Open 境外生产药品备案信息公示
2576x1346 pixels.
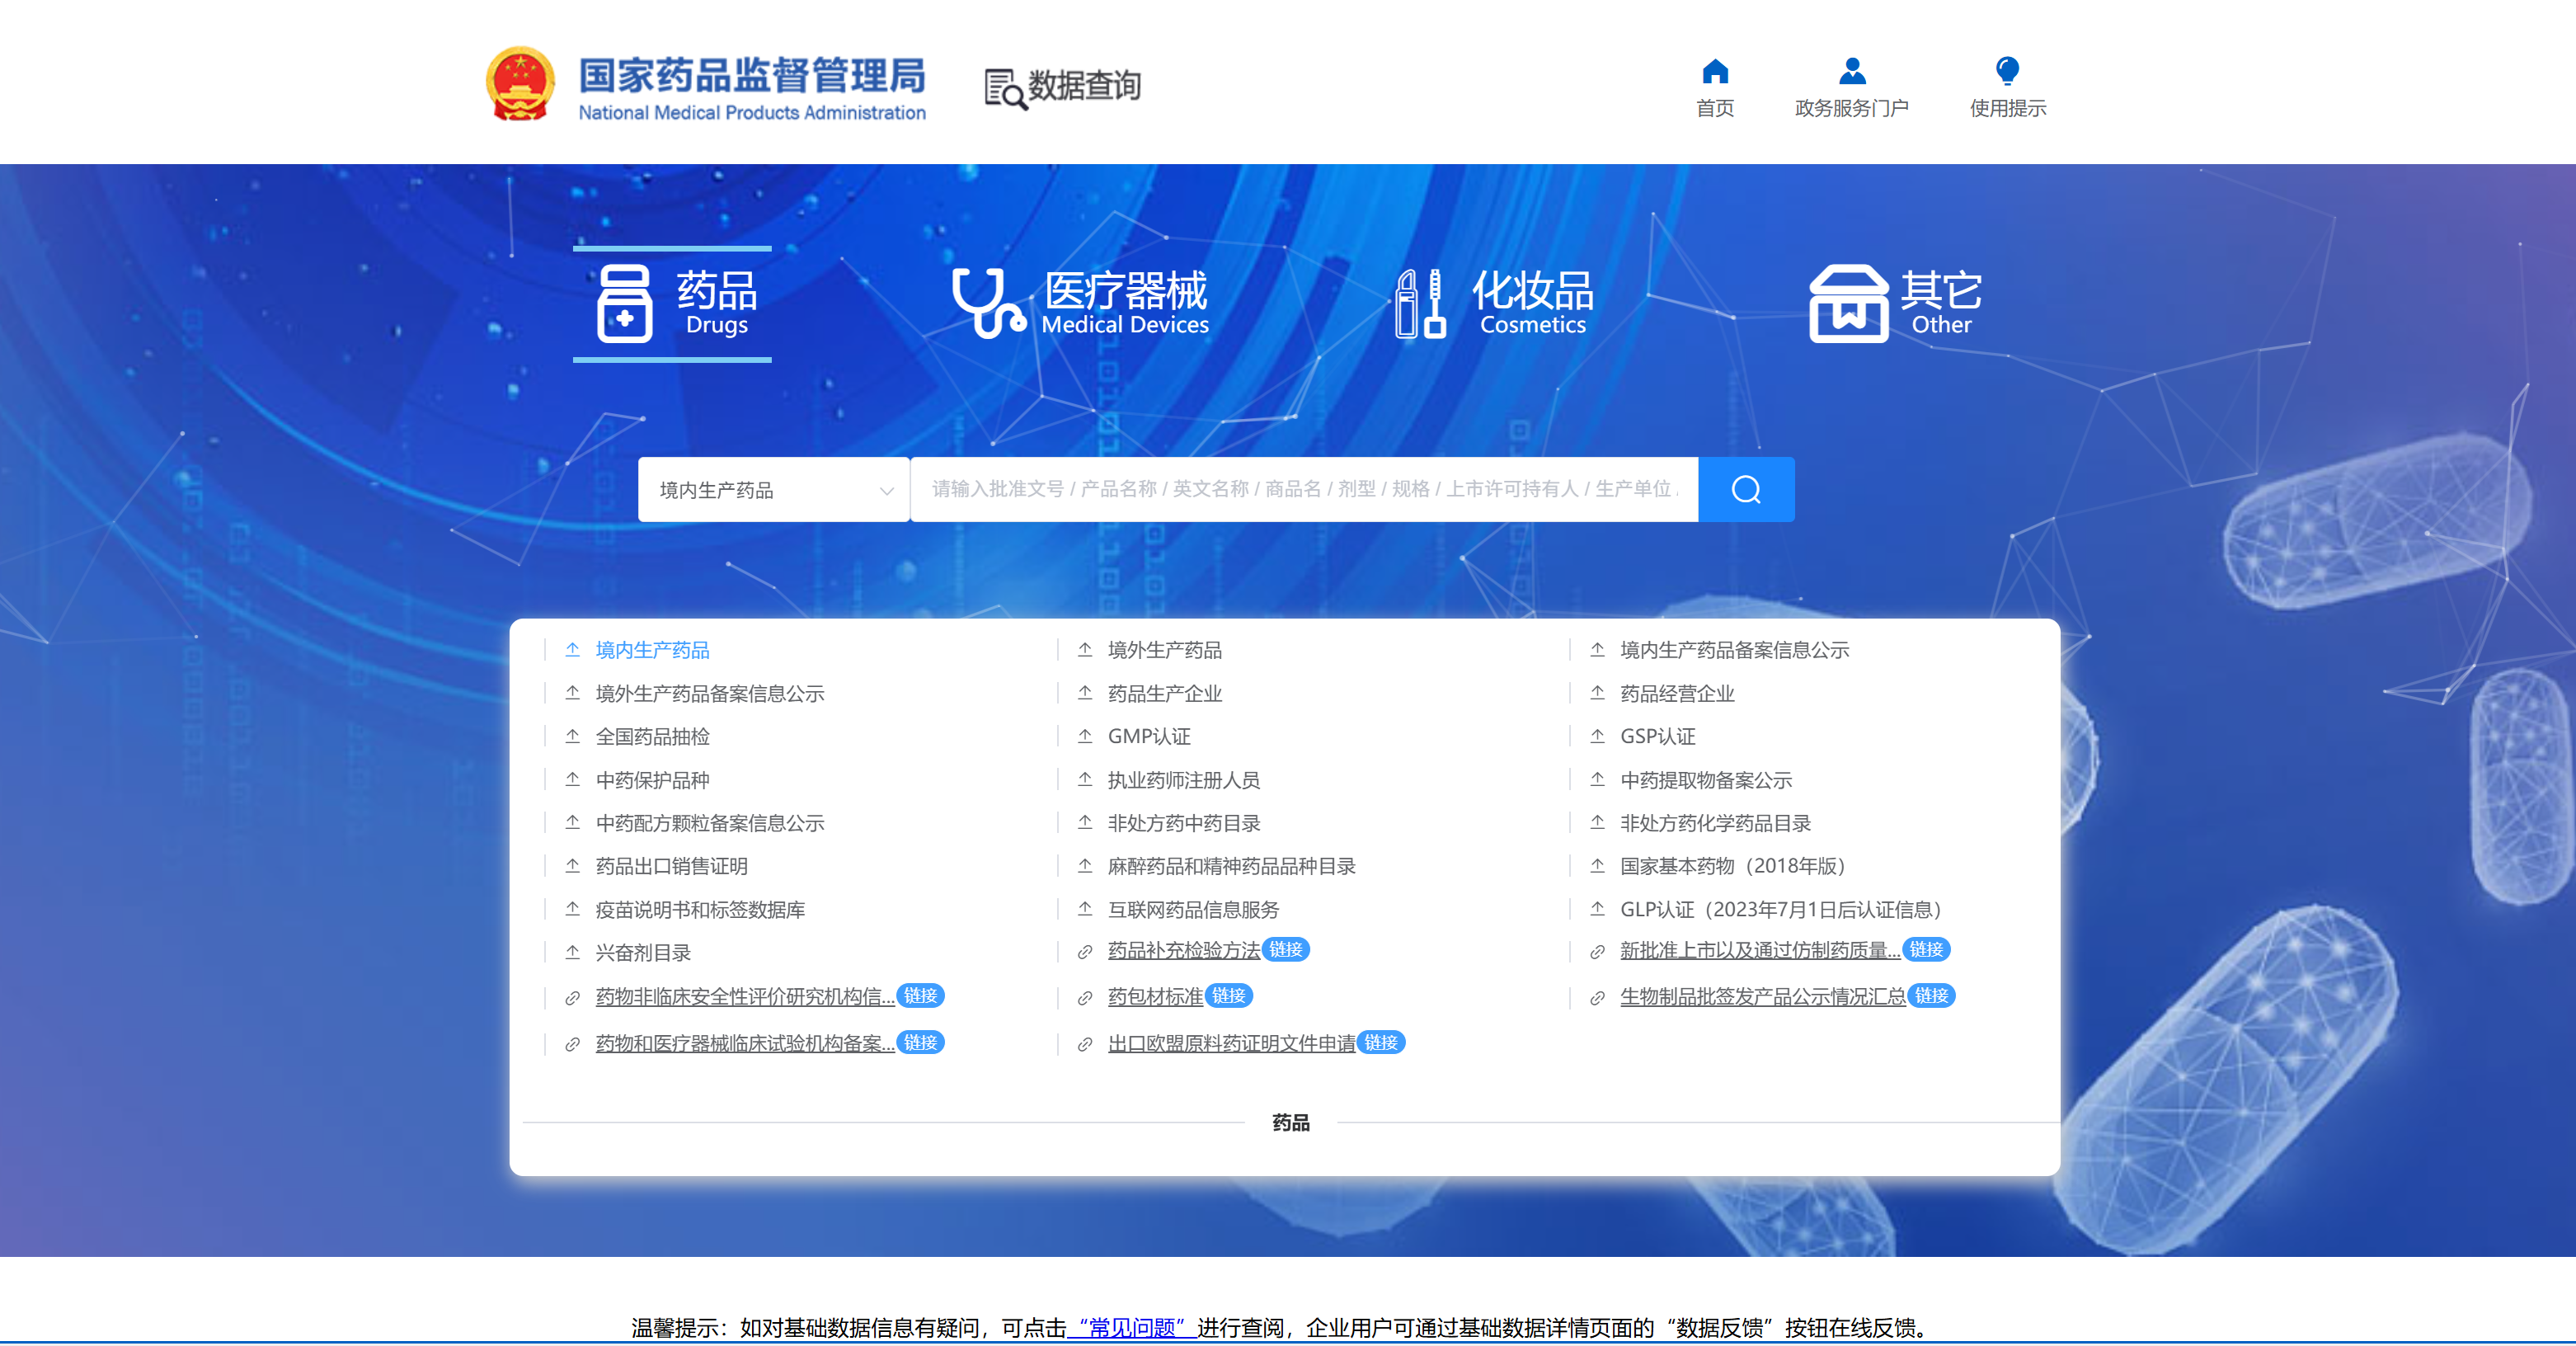[710, 693]
